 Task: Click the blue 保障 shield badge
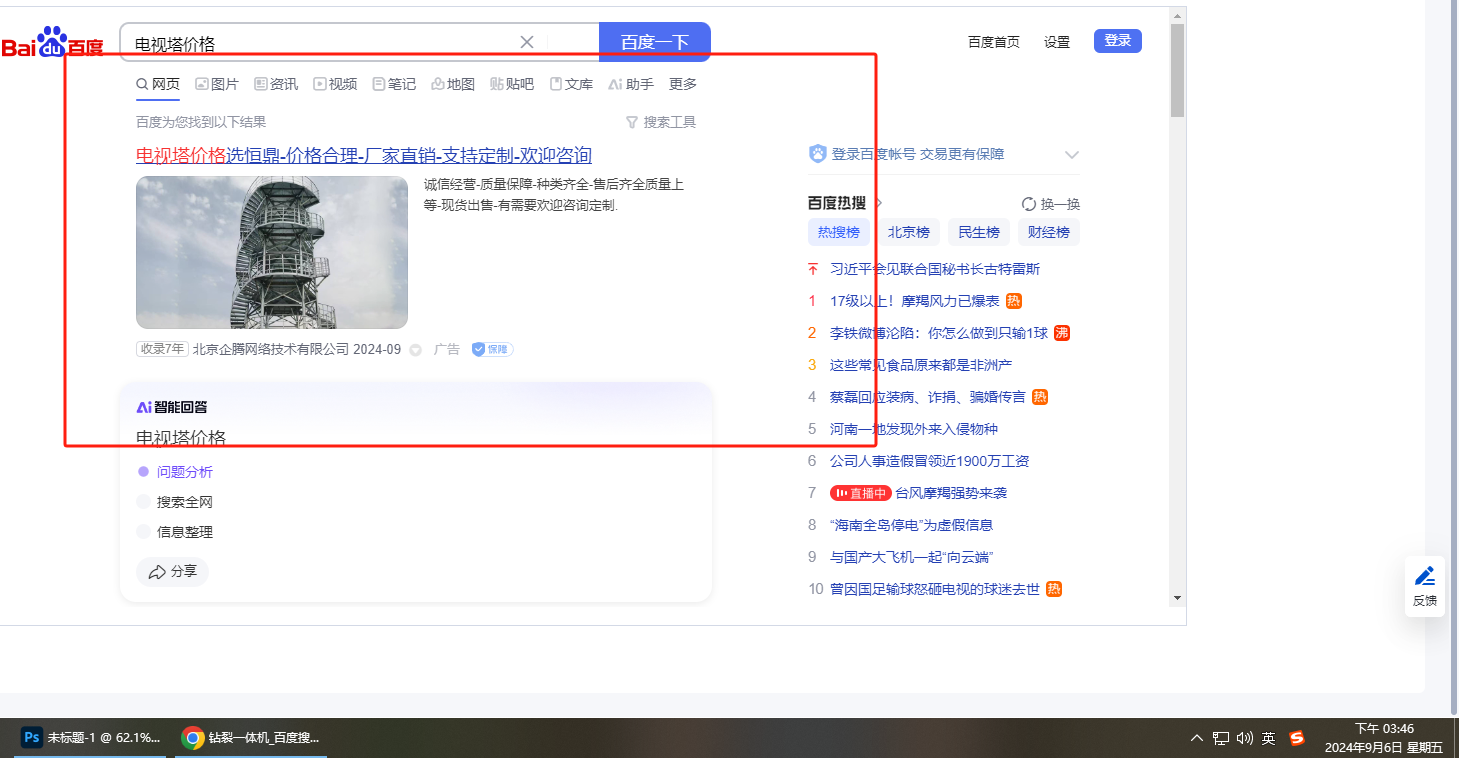coord(492,349)
